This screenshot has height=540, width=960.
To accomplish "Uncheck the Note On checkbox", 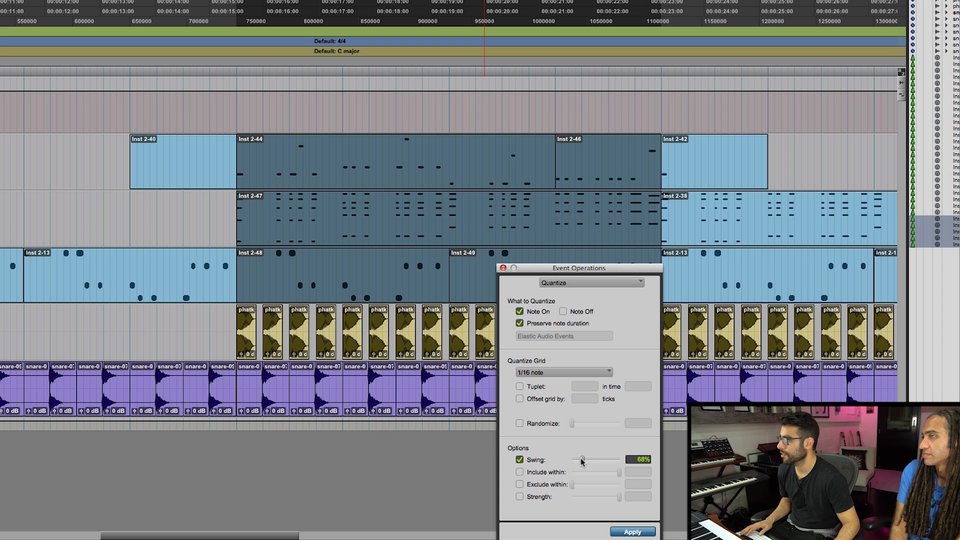I will click(x=519, y=312).
